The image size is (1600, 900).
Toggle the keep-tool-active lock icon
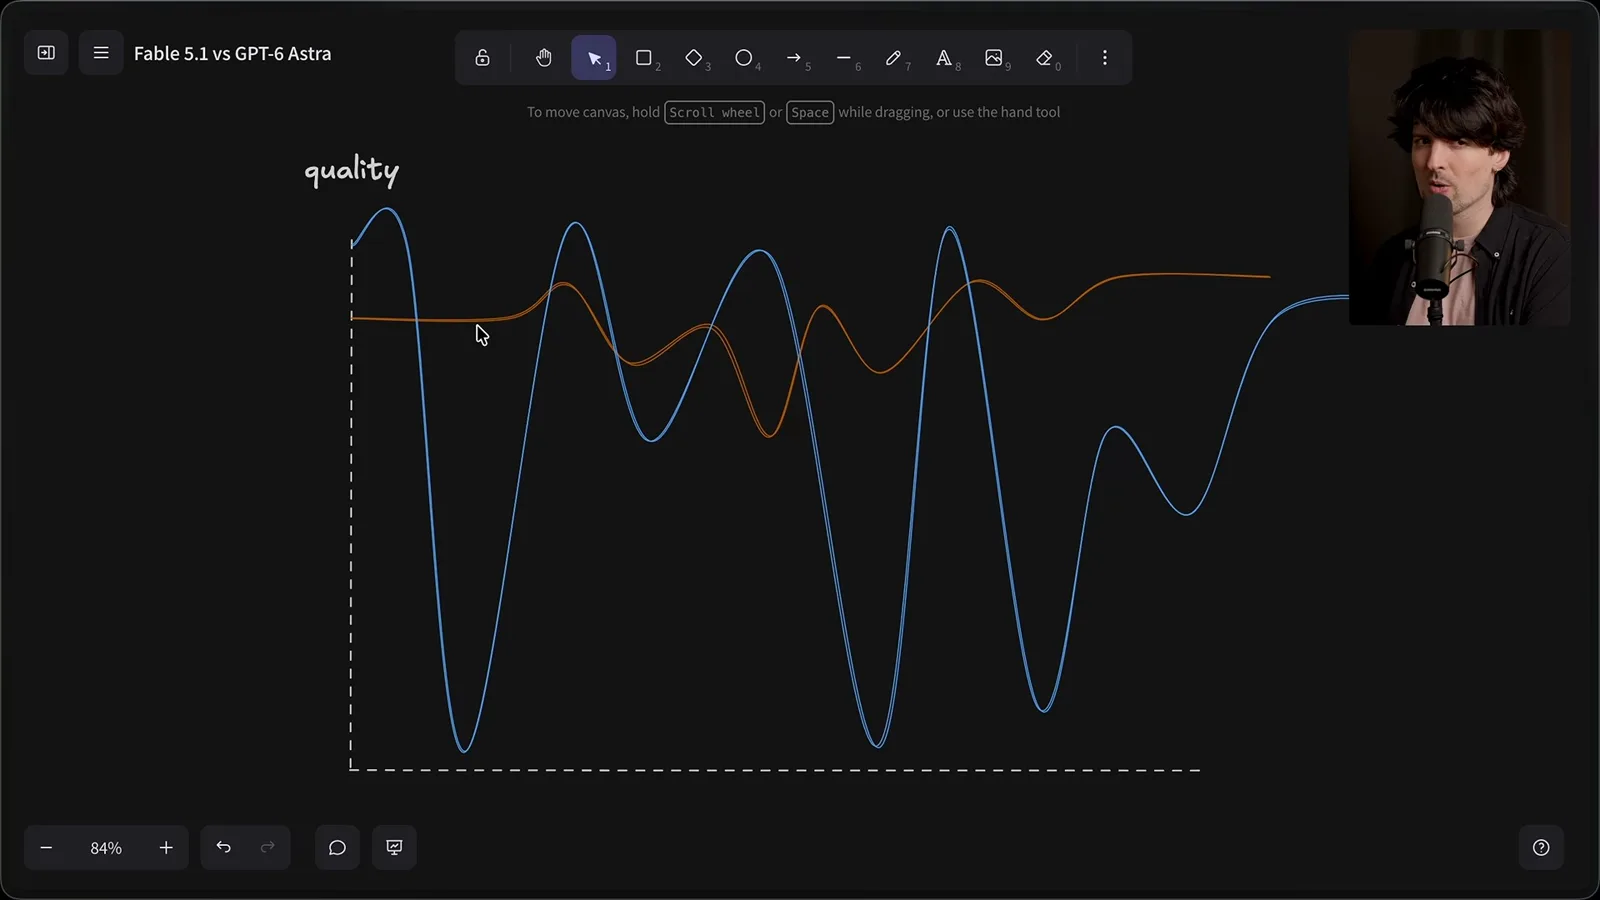[x=482, y=58]
